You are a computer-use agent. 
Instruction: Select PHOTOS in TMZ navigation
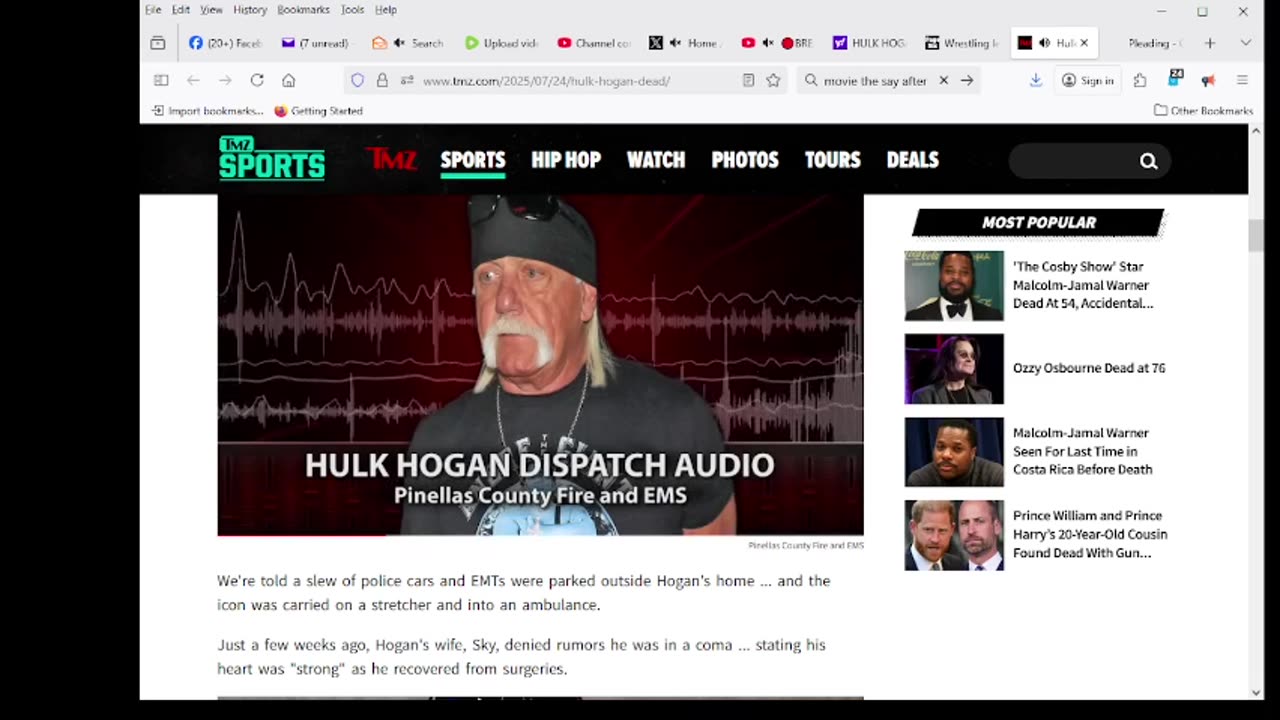[745, 160]
